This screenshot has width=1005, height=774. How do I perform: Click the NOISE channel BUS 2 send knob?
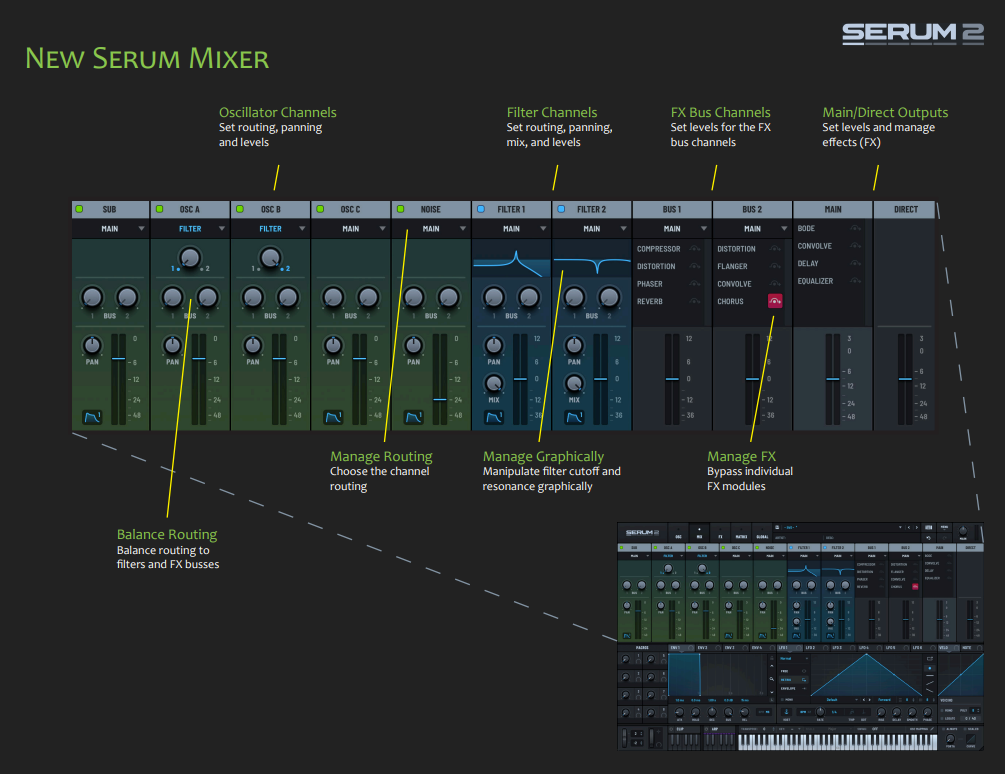(448, 297)
